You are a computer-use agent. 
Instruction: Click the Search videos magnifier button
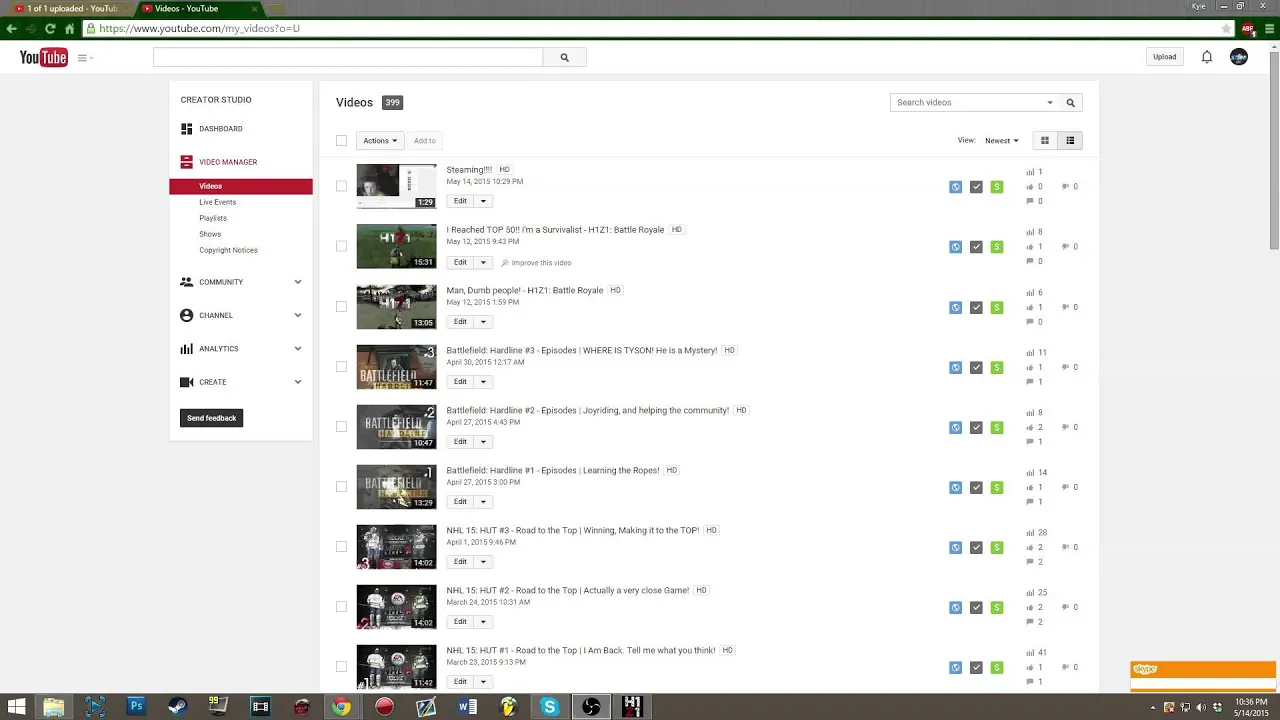coord(1070,102)
